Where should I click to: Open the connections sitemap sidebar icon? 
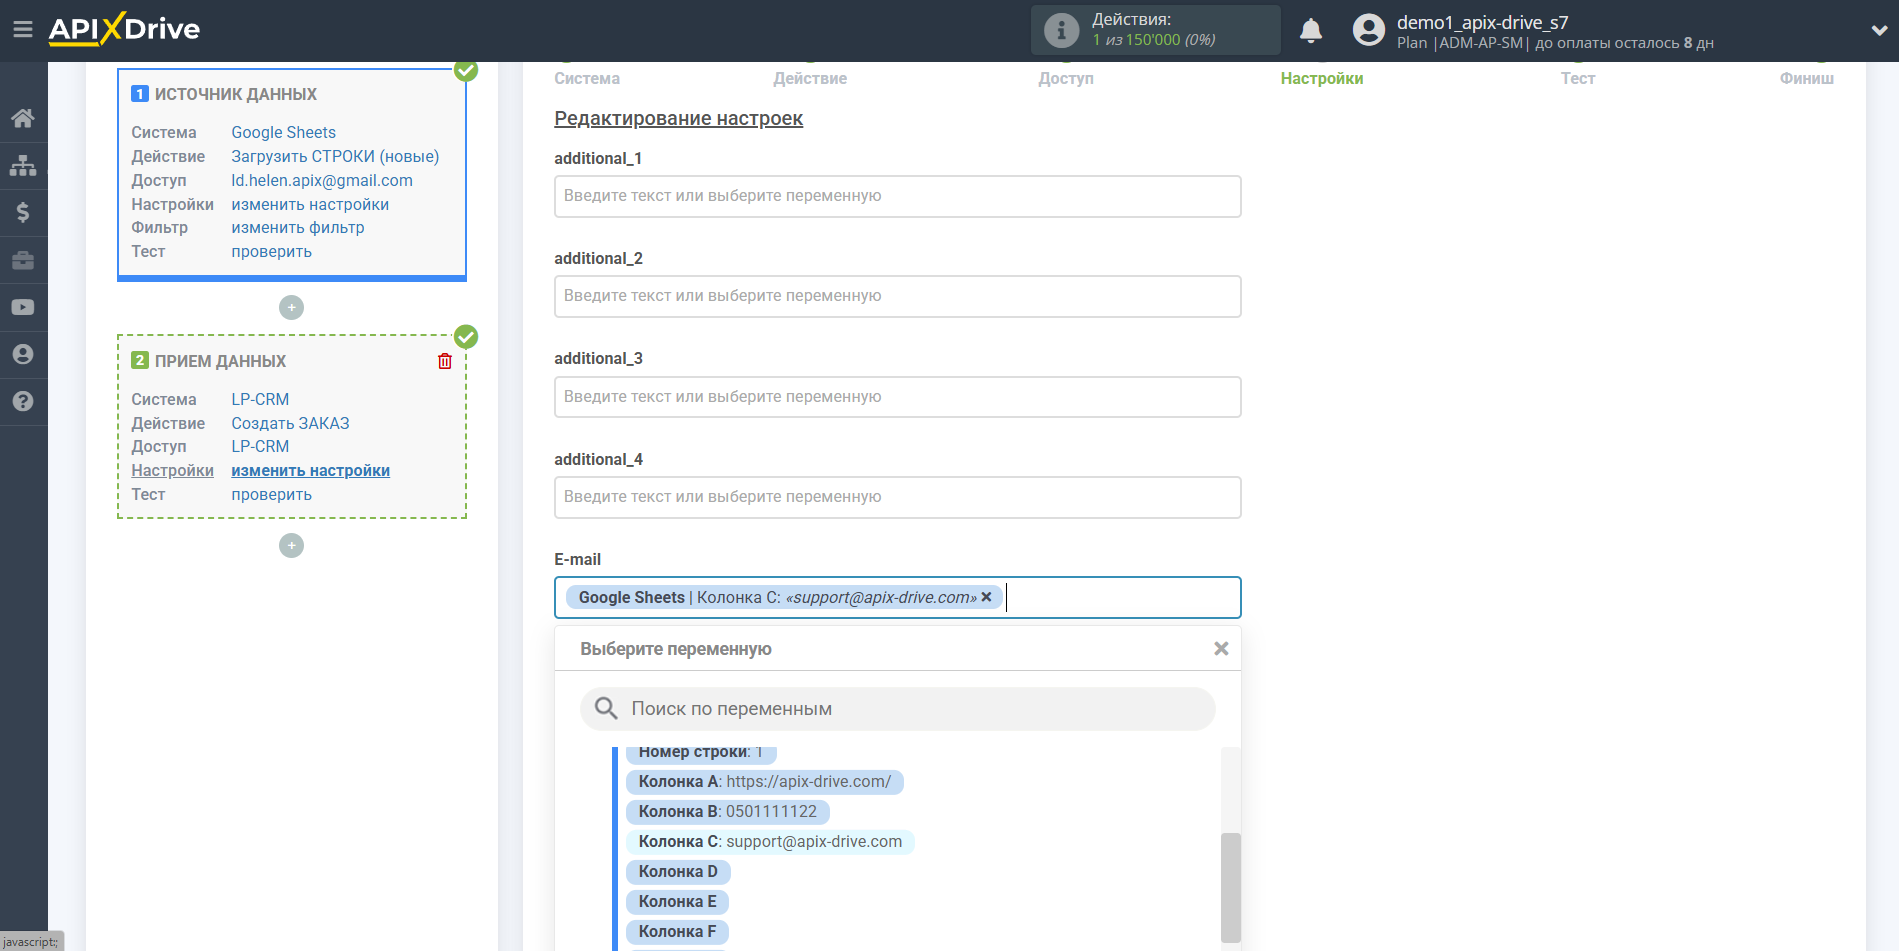tap(23, 165)
